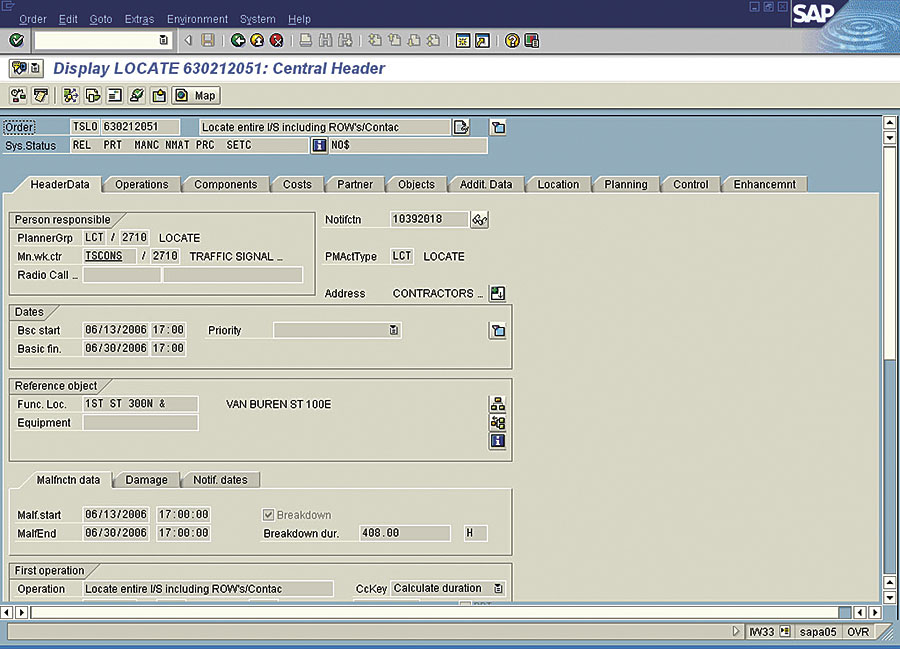The width and height of the screenshot is (900, 649).
Task: Switch to the Enhancemnt tab
Action: click(x=765, y=184)
